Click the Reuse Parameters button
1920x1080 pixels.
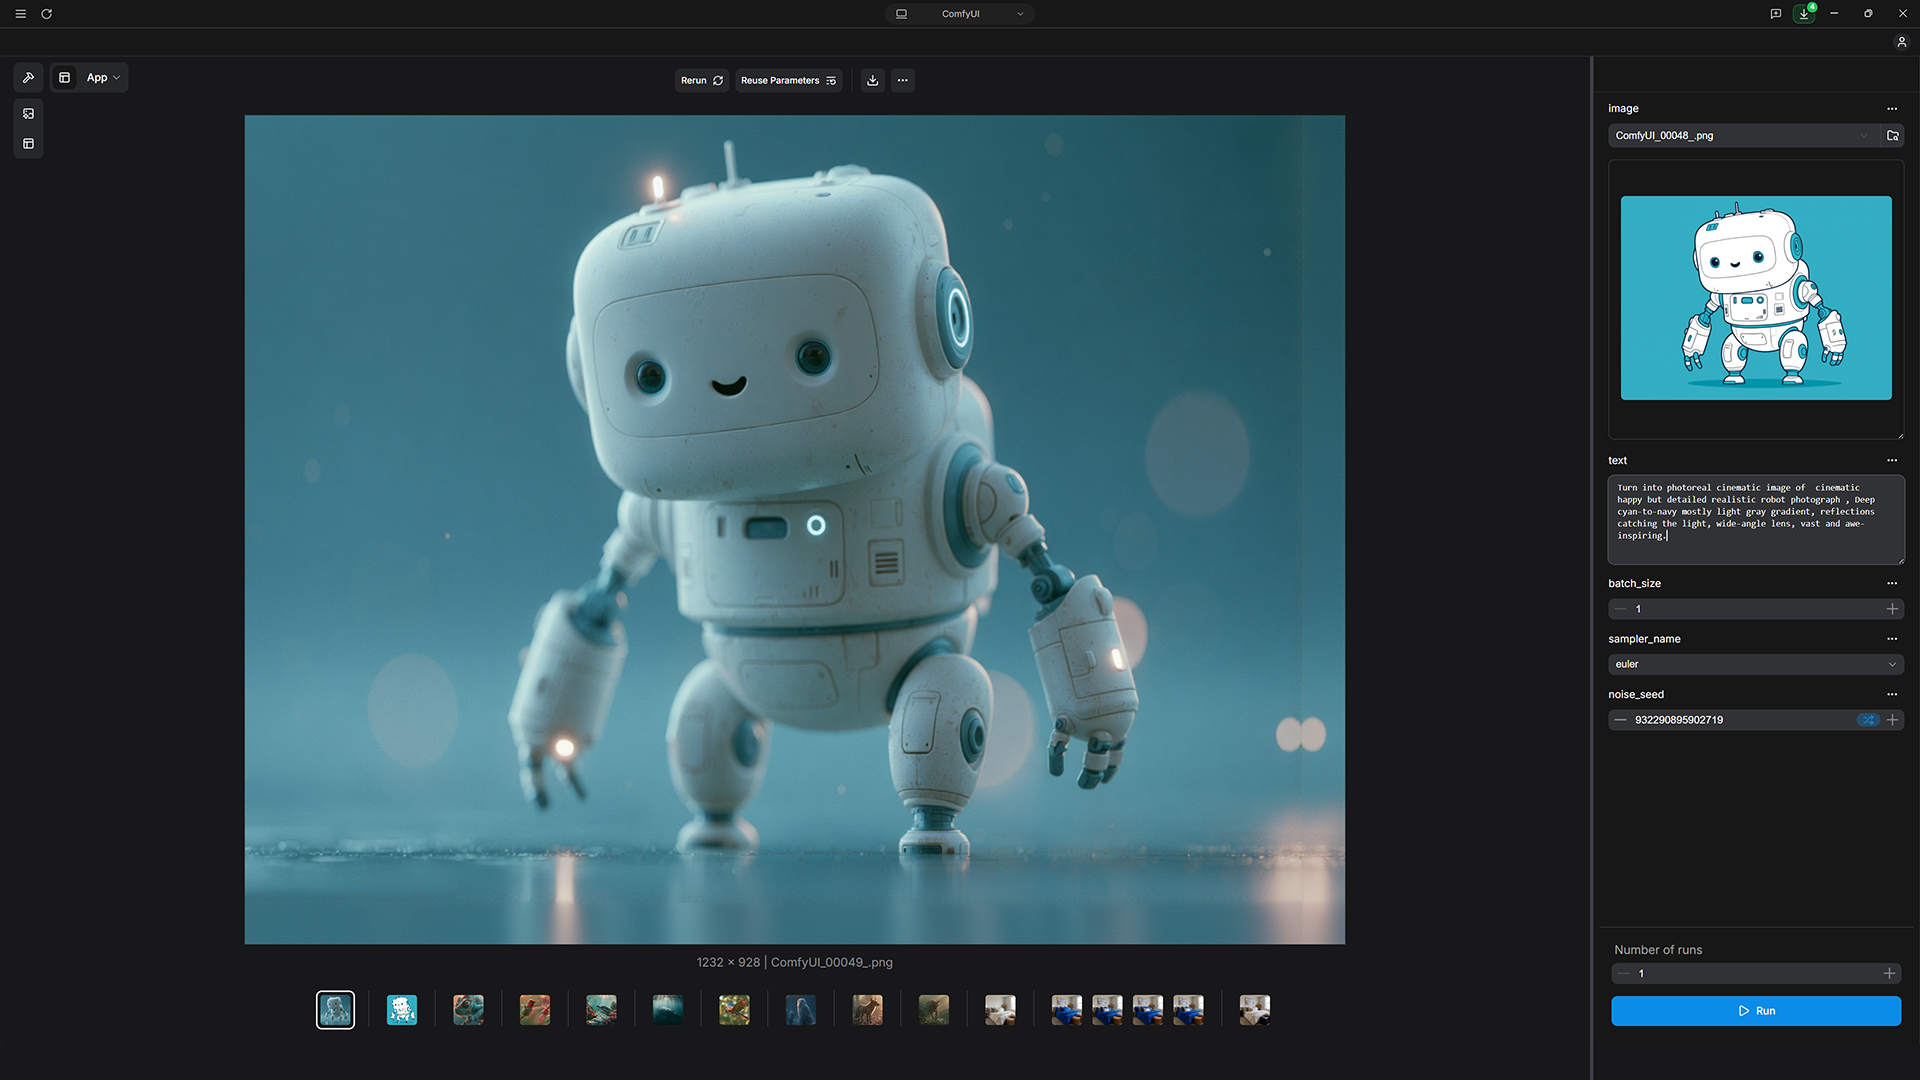(788, 80)
